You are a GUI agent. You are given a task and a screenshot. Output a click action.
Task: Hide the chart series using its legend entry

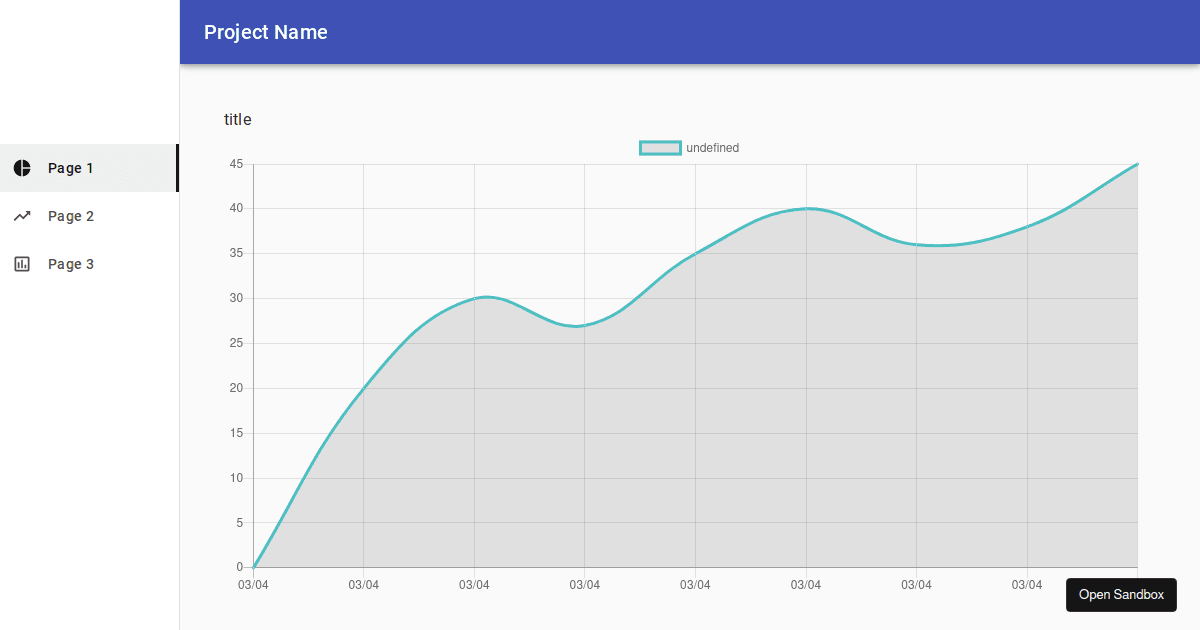(688, 147)
